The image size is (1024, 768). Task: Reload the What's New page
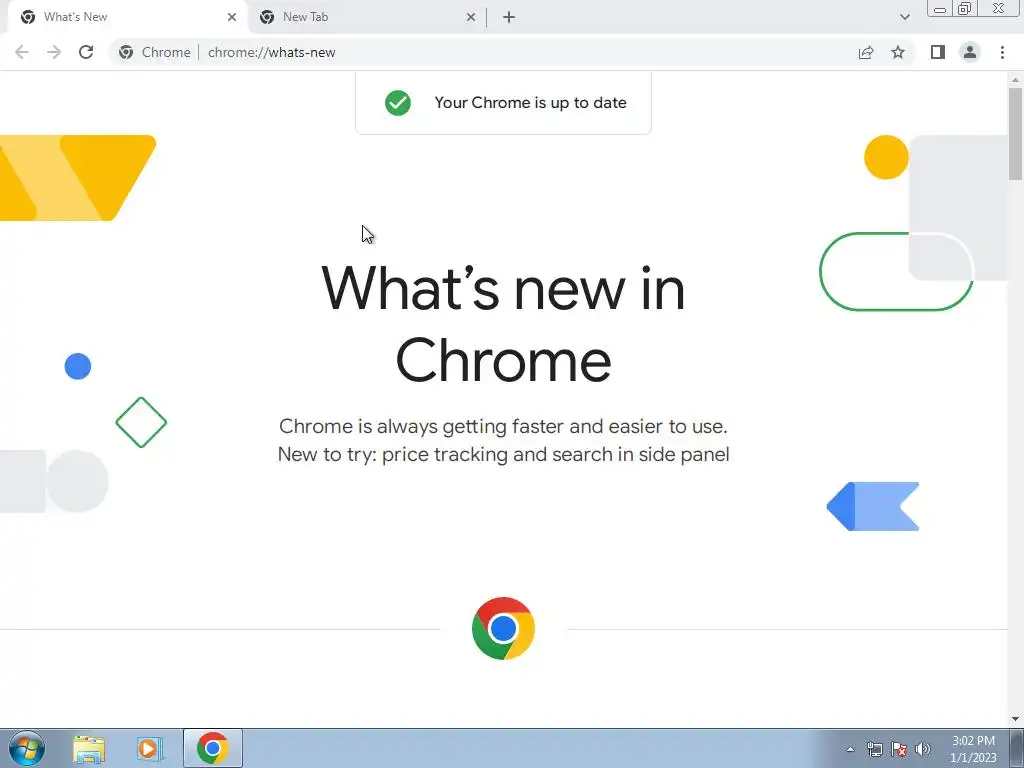(86, 52)
